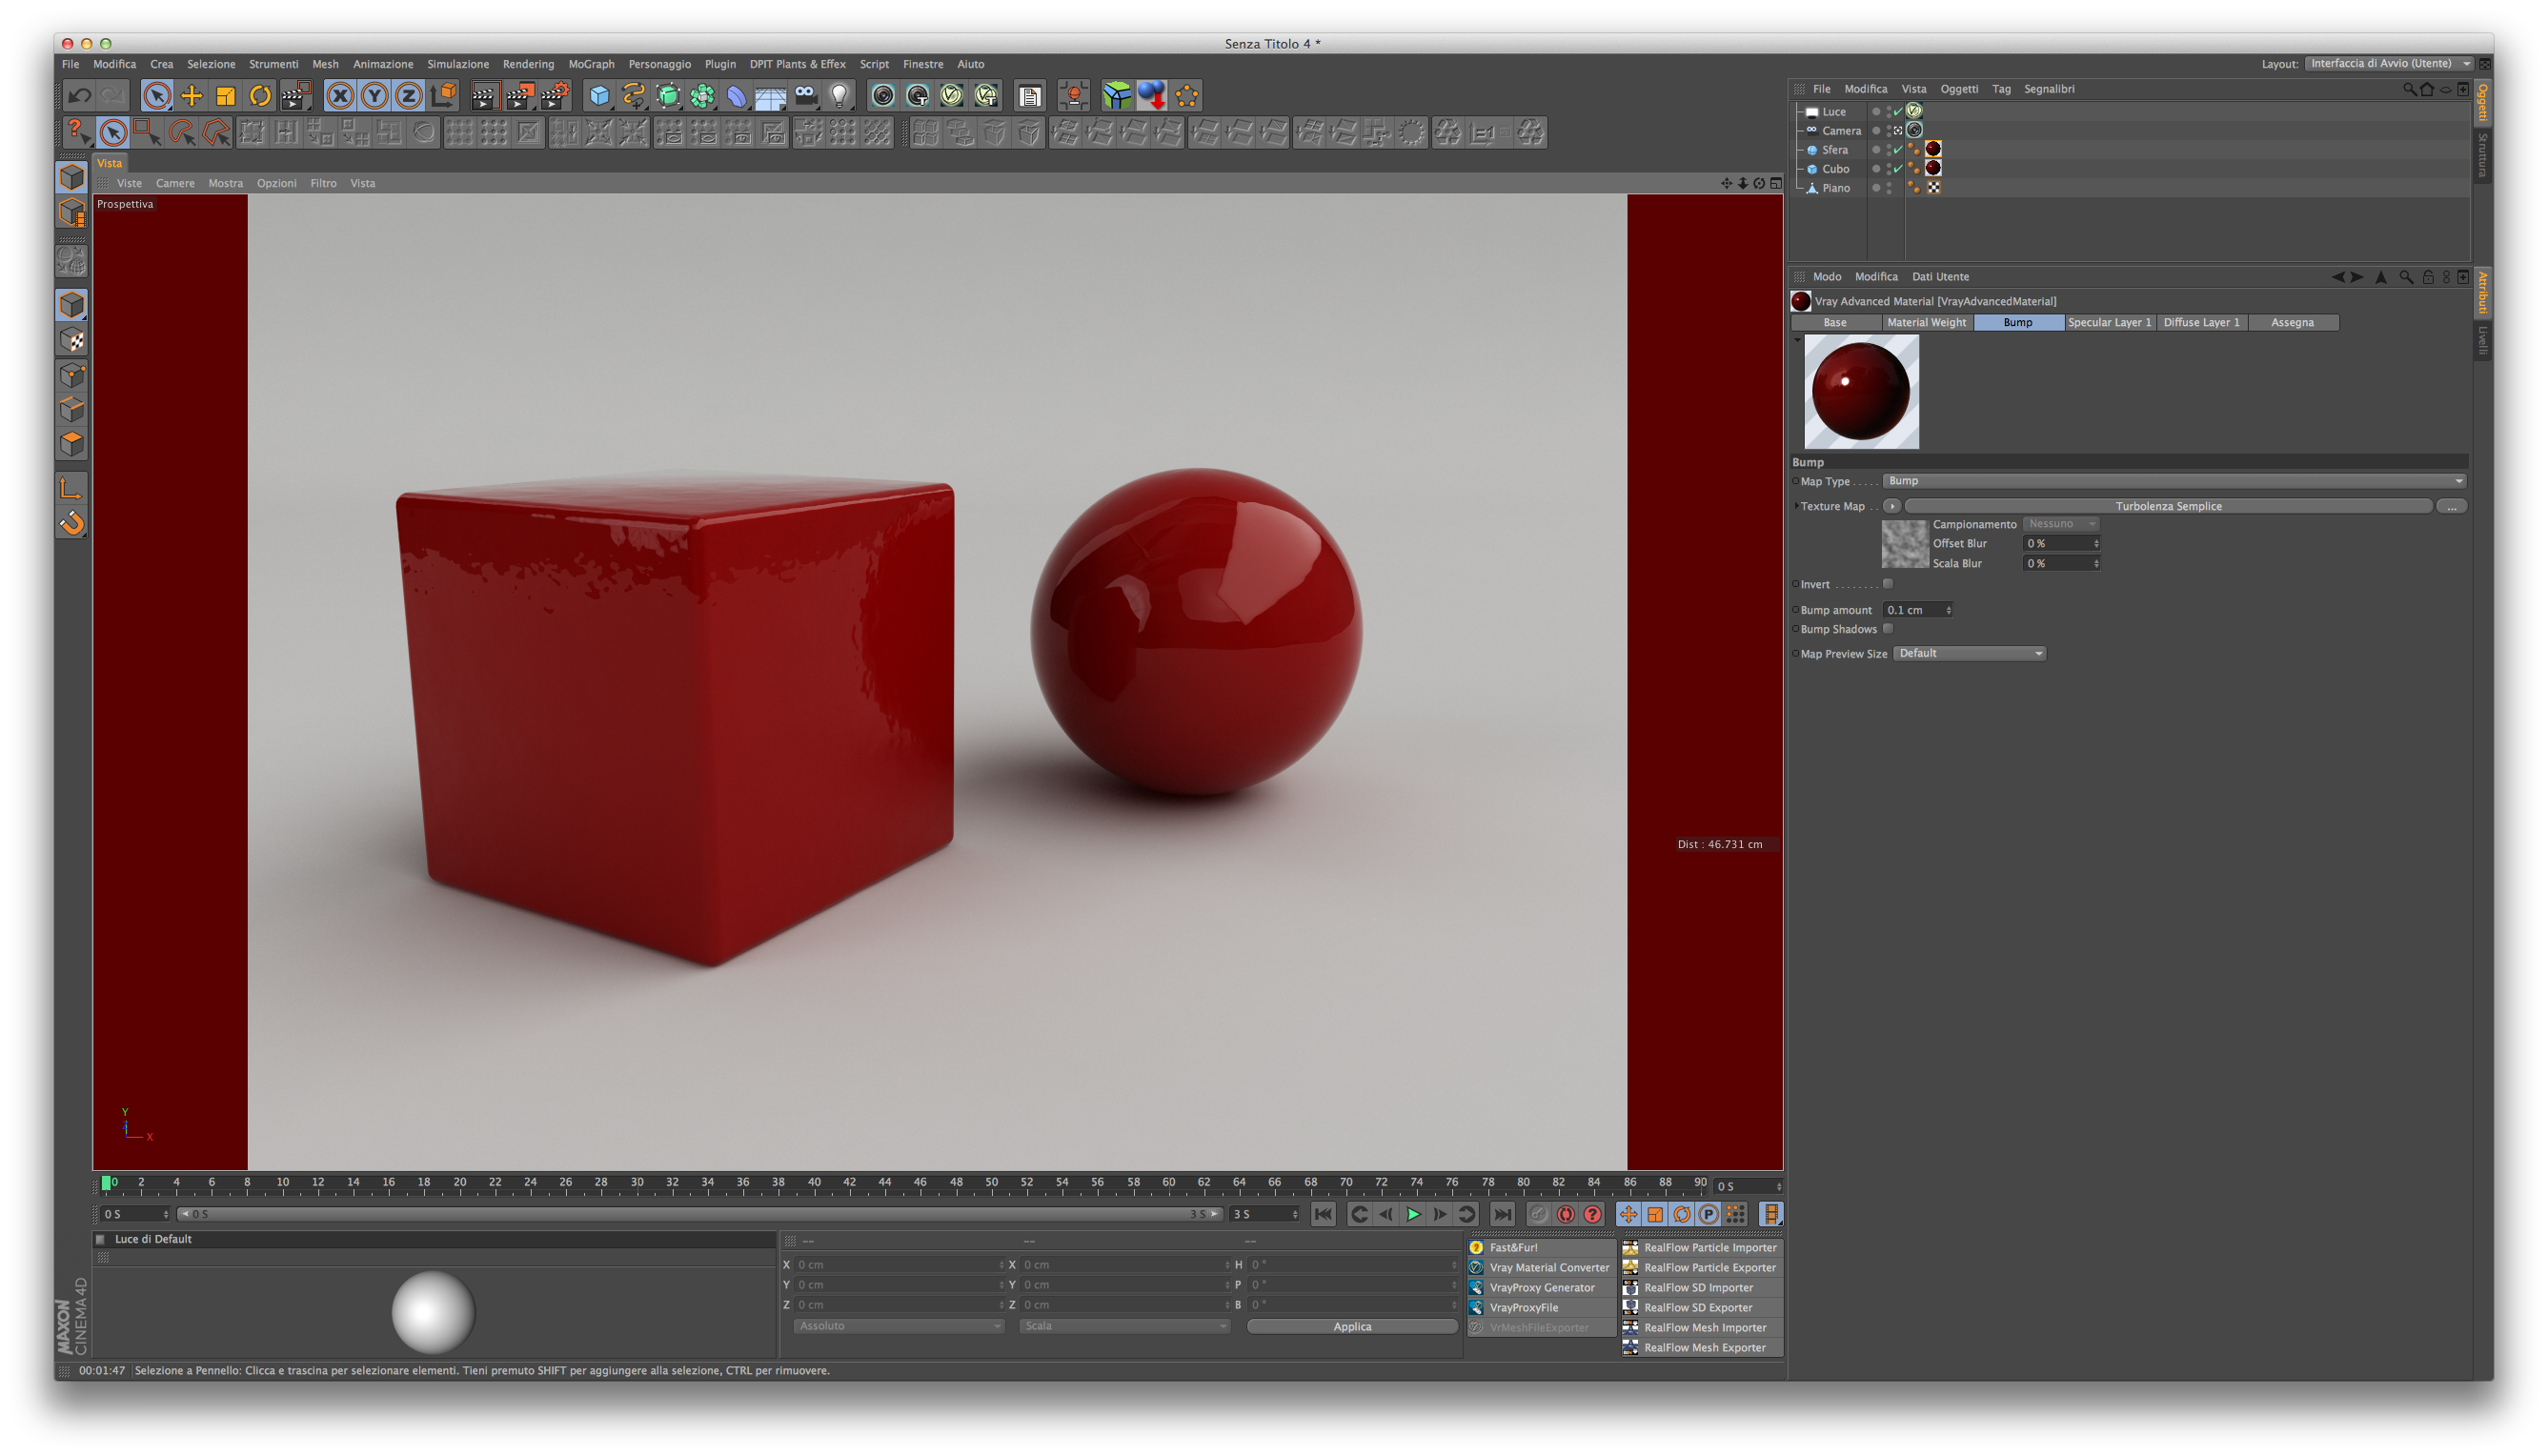Click the timeline play button
This screenshot has height=1456, width=2548.
point(1413,1214)
